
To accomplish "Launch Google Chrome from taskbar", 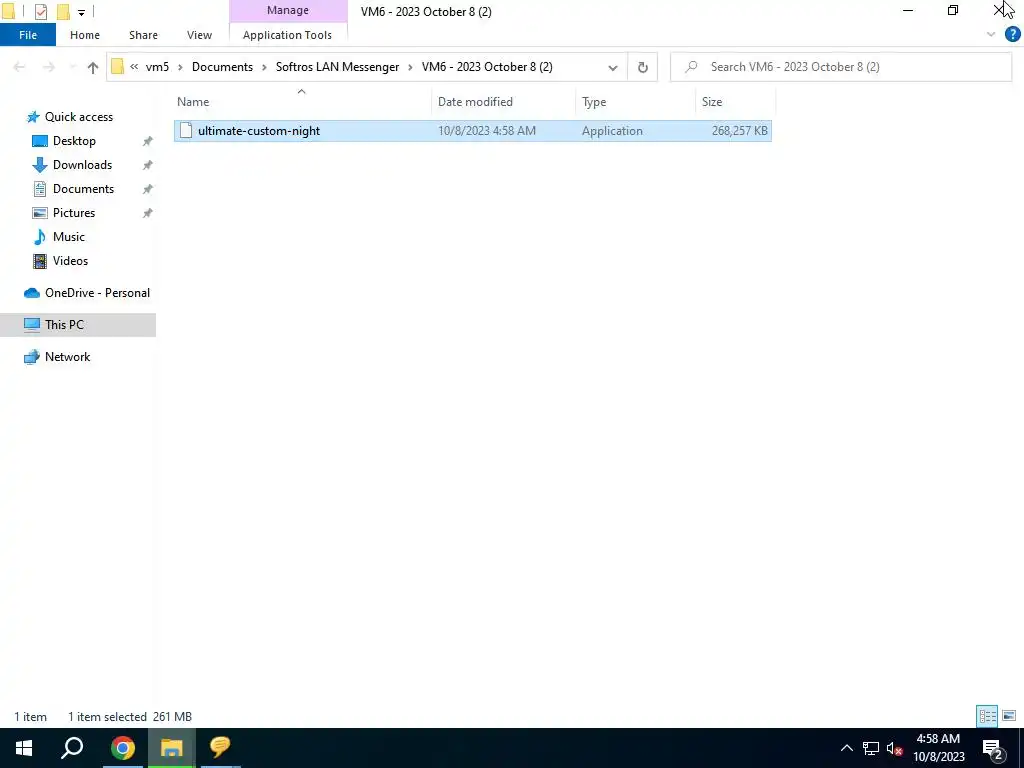I will click(x=123, y=748).
